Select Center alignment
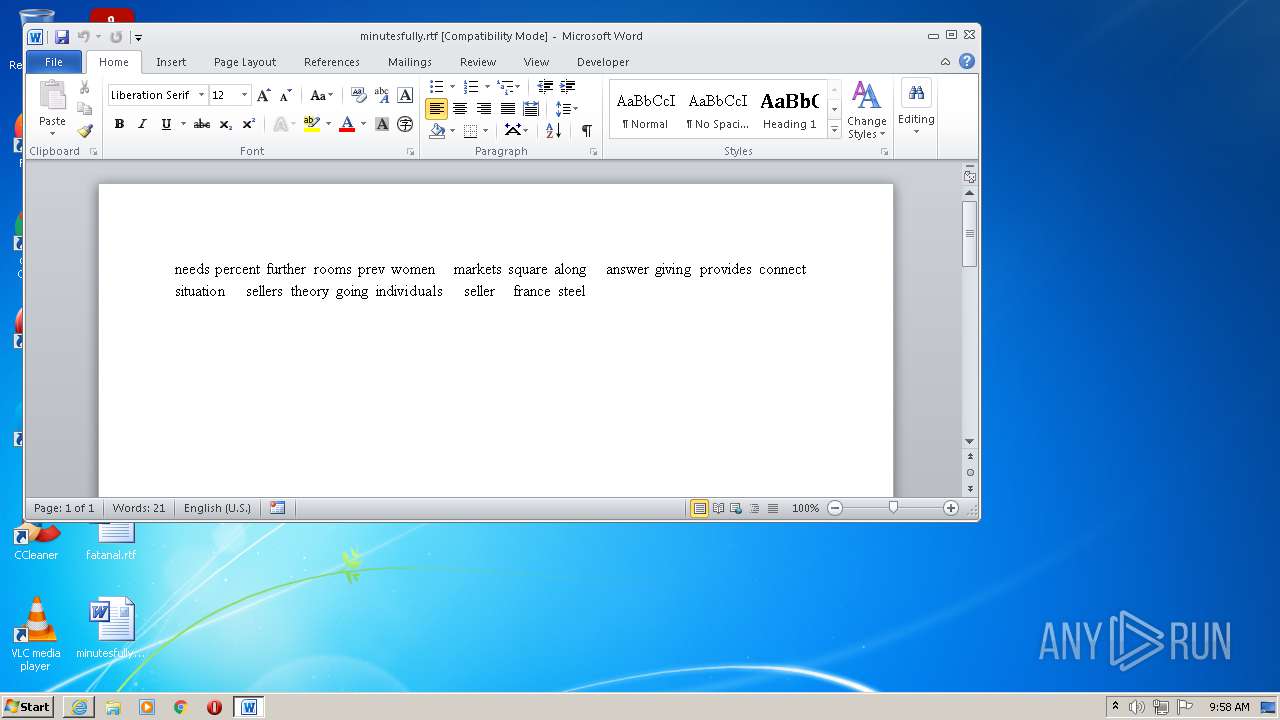Image resolution: width=1280 pixels, height=720 pixels. (460, 109)
